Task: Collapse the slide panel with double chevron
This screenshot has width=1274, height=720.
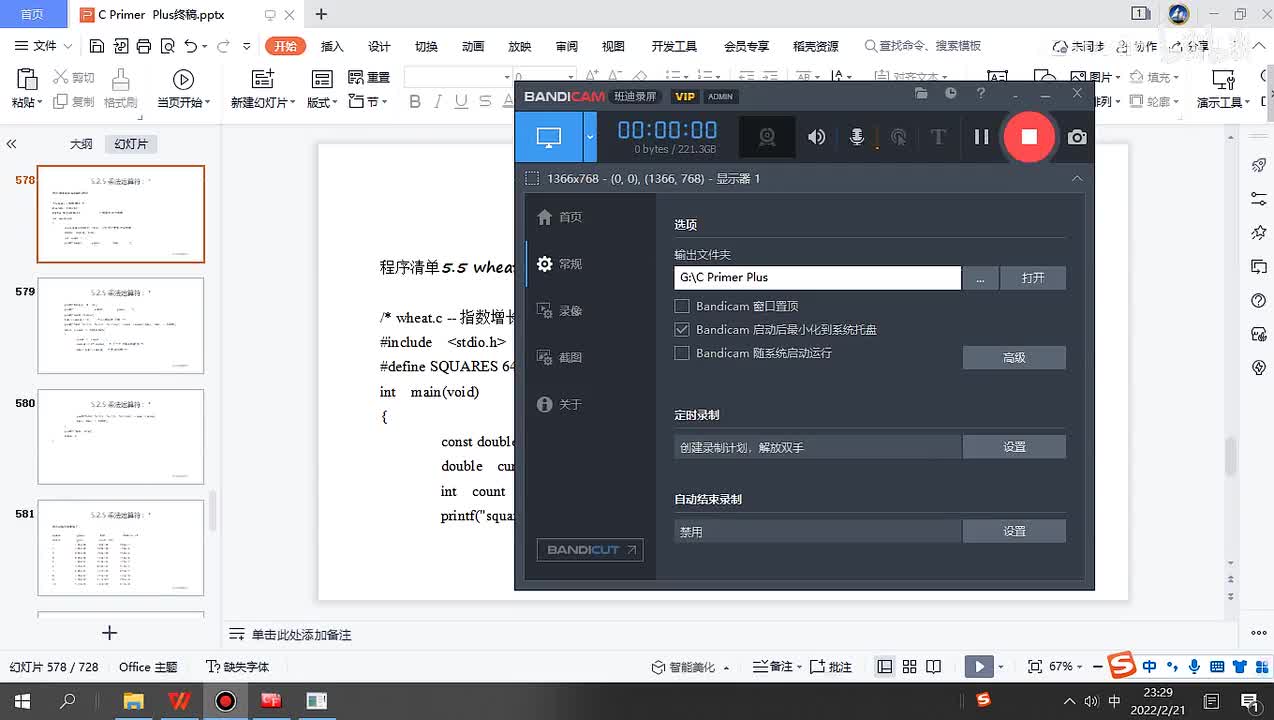Action: [12, 144]
